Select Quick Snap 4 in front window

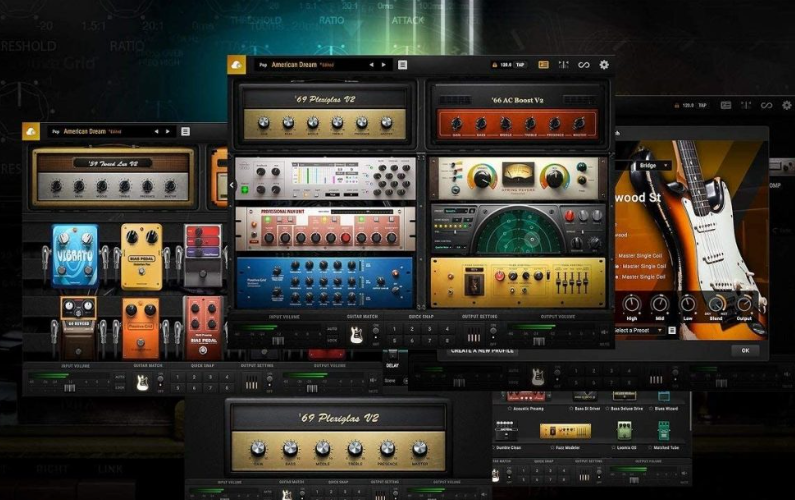pyautogui.click(x=447, y=329)
